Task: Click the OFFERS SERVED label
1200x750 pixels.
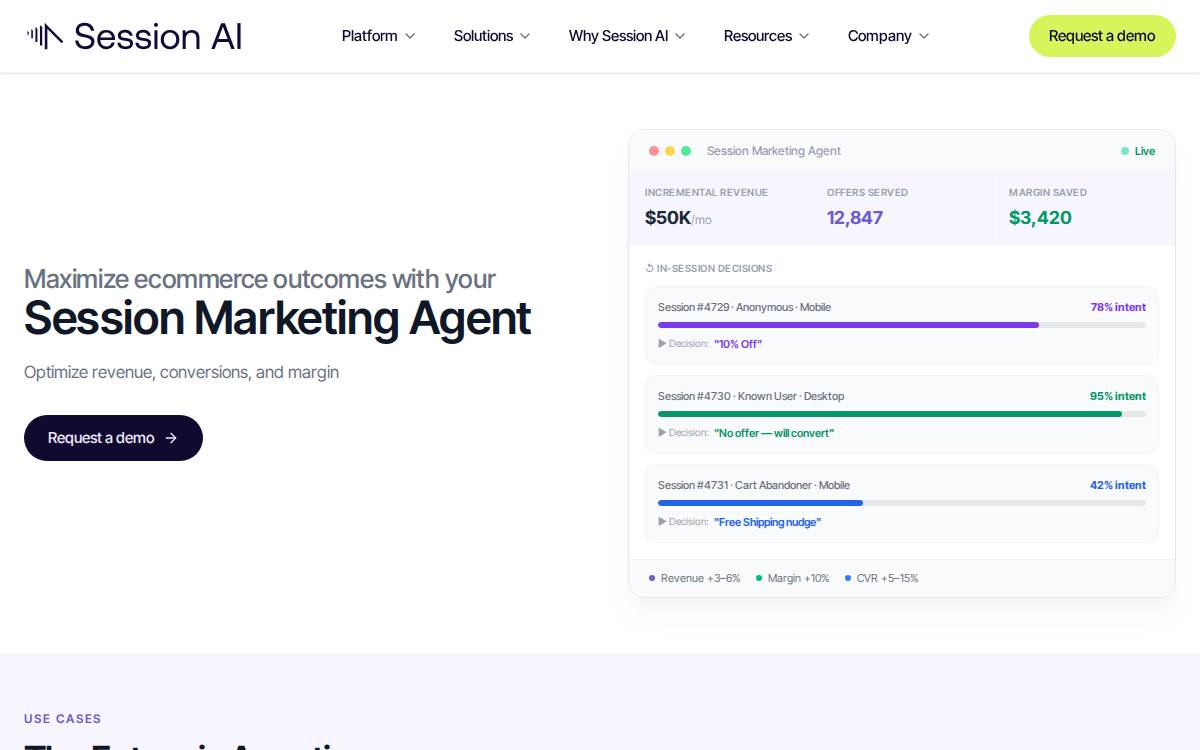Action: pyautogui.click(x=867, y=192)
